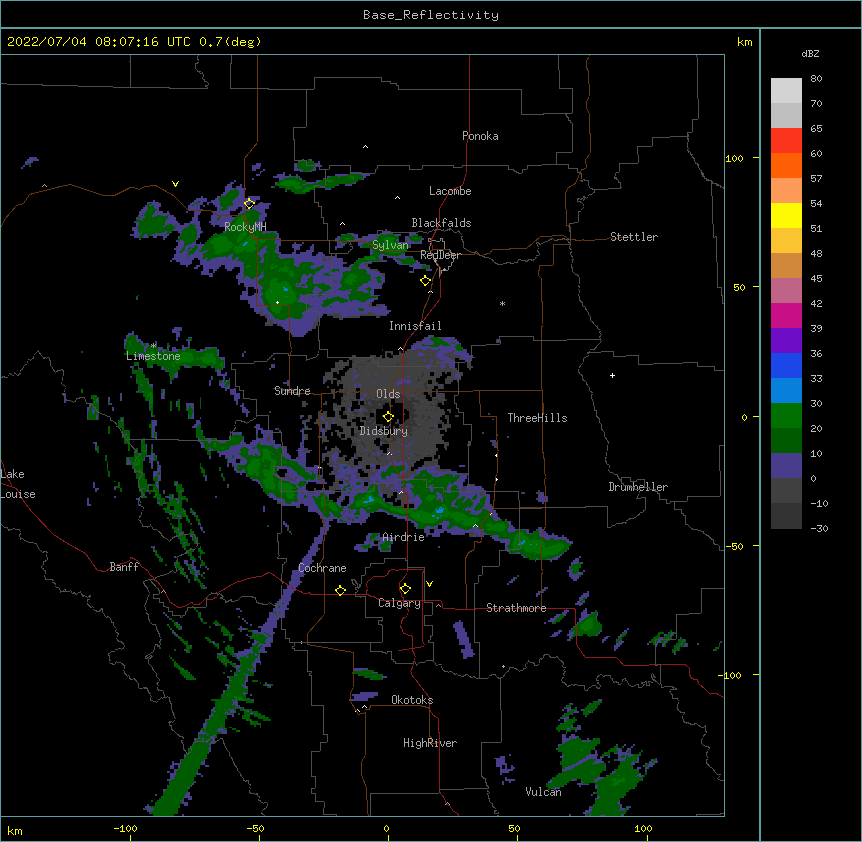Click the Okotoks label
This screenshot has width=862, height=842.
click(412, 700)
